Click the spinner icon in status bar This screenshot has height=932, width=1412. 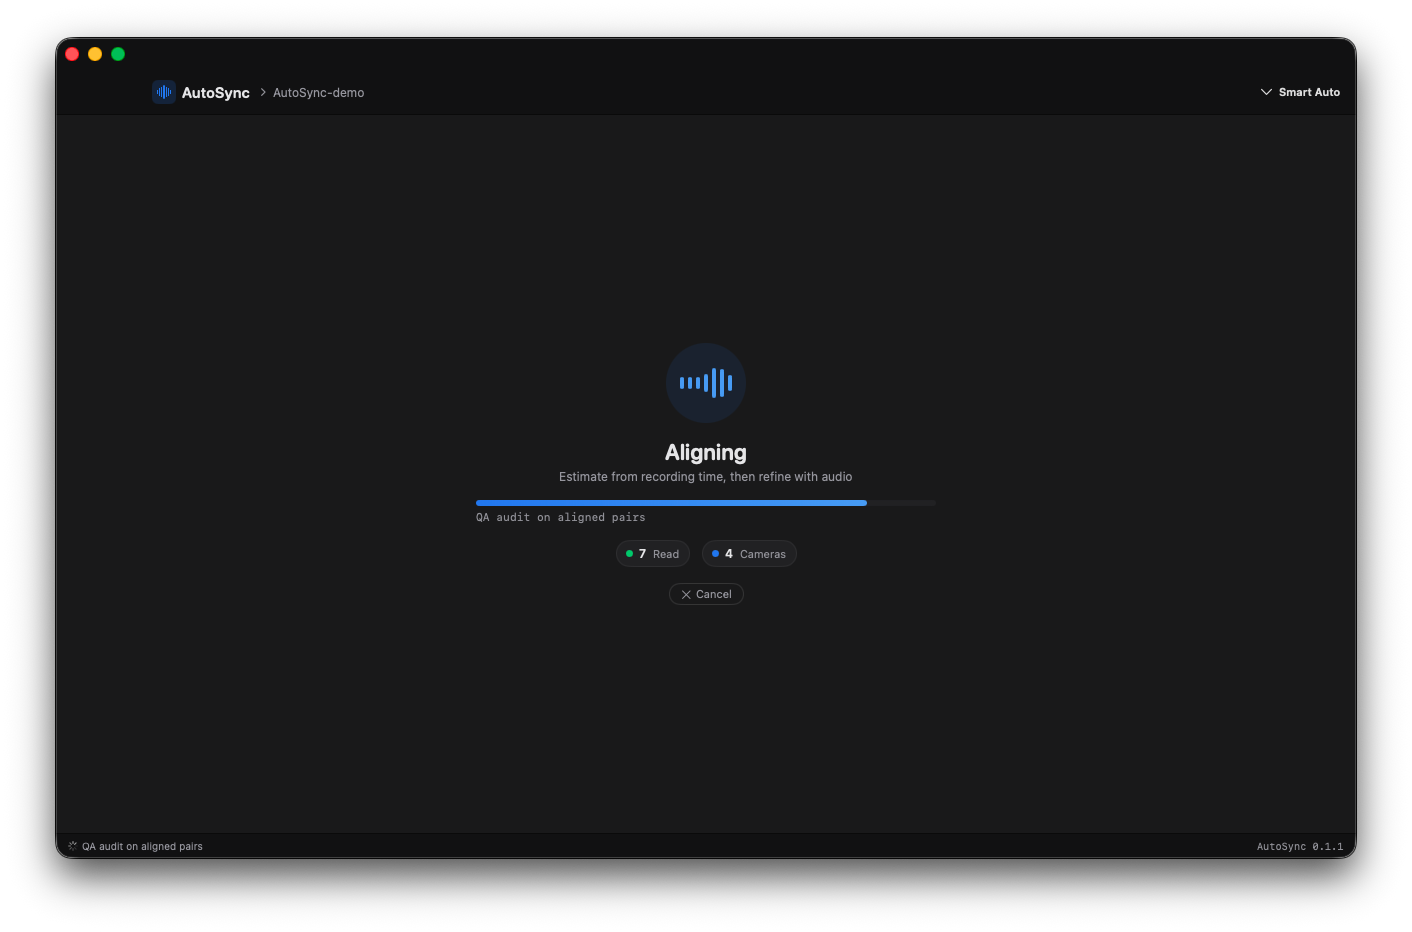pos(72,846)
